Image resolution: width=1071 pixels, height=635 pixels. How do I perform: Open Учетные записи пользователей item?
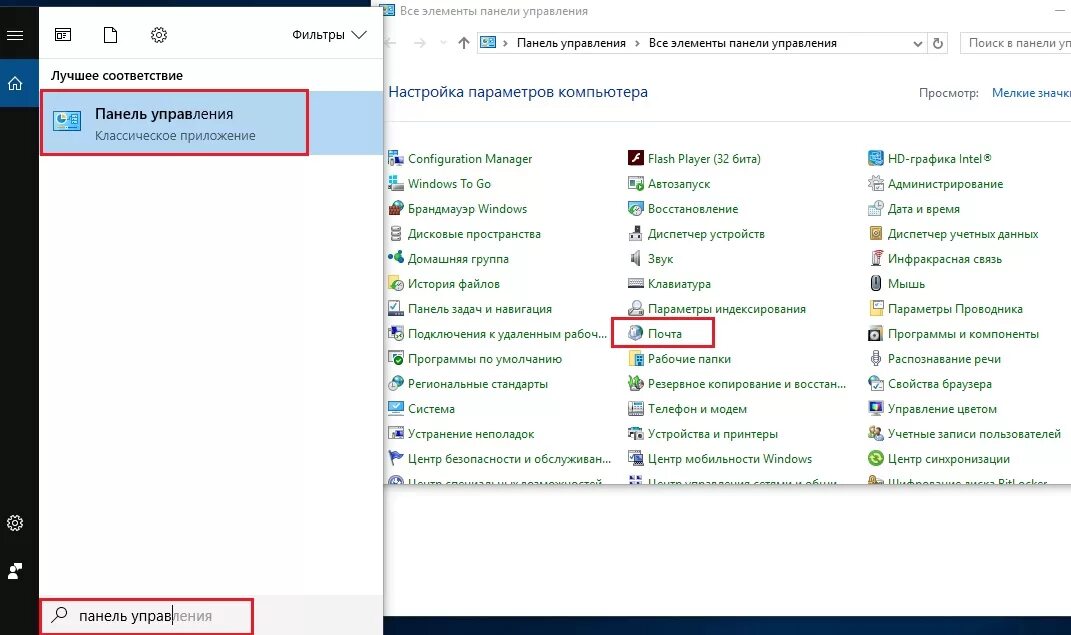[x=964, y=434]
